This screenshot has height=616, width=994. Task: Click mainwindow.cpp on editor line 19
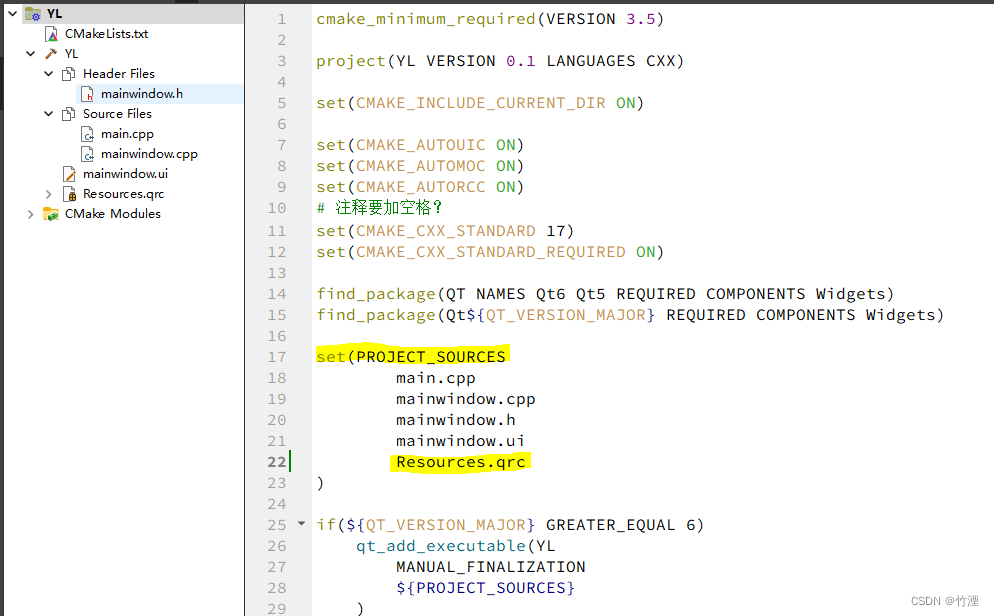pyautogui.click(x=466, y=399)
